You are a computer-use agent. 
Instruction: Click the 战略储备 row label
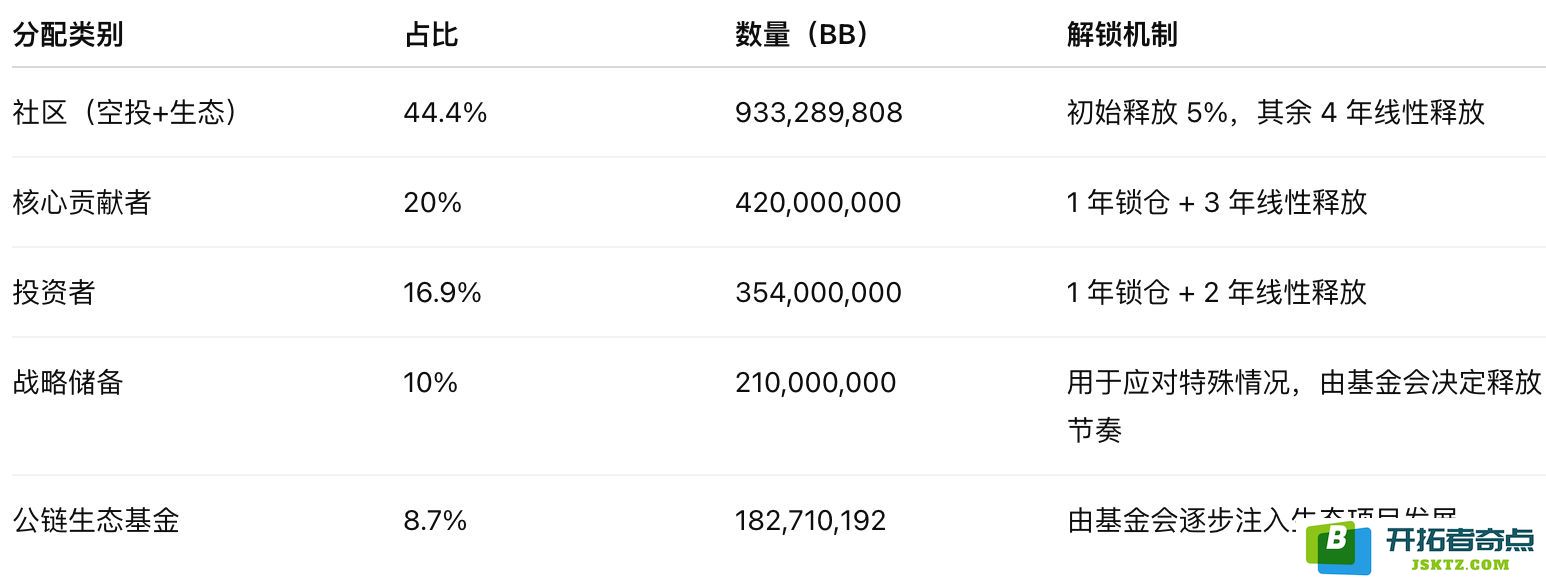tap(67, 382)
